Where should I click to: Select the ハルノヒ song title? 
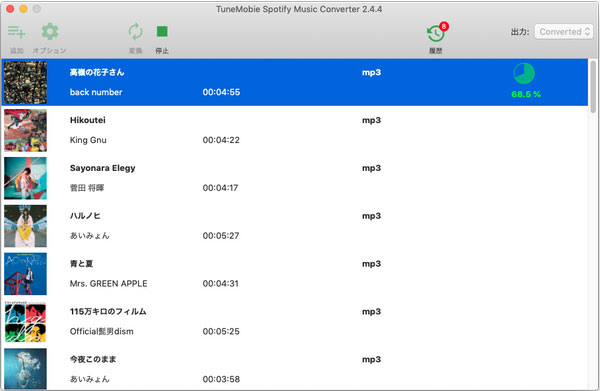[x=85, y=216]
